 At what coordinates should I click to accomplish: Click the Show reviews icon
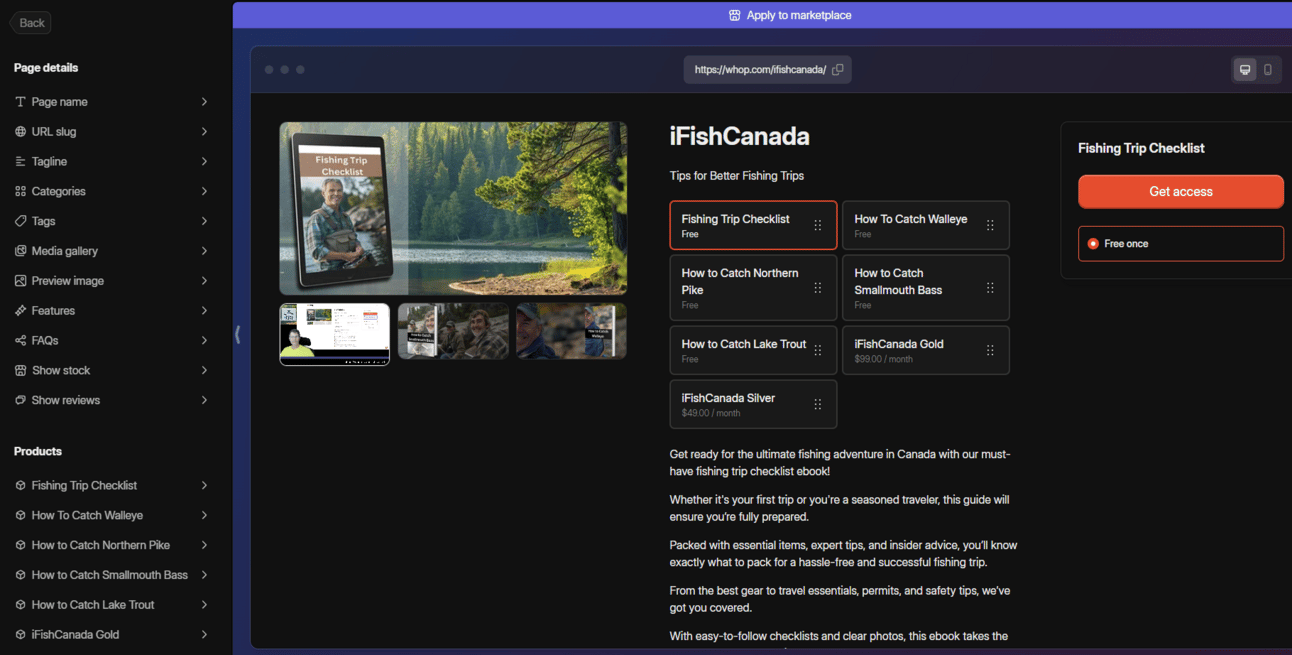[20, 400]
